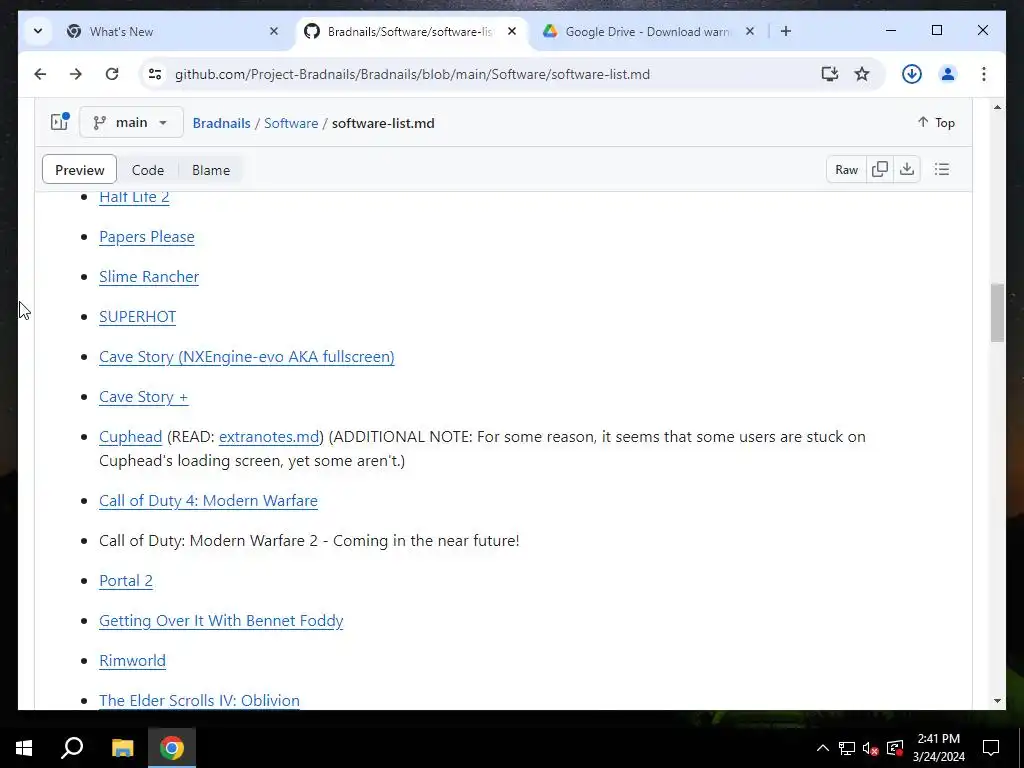This screenshot has height=768, width=1024.
Task: Open network status tray icon
Action: [x=847, y=748]
